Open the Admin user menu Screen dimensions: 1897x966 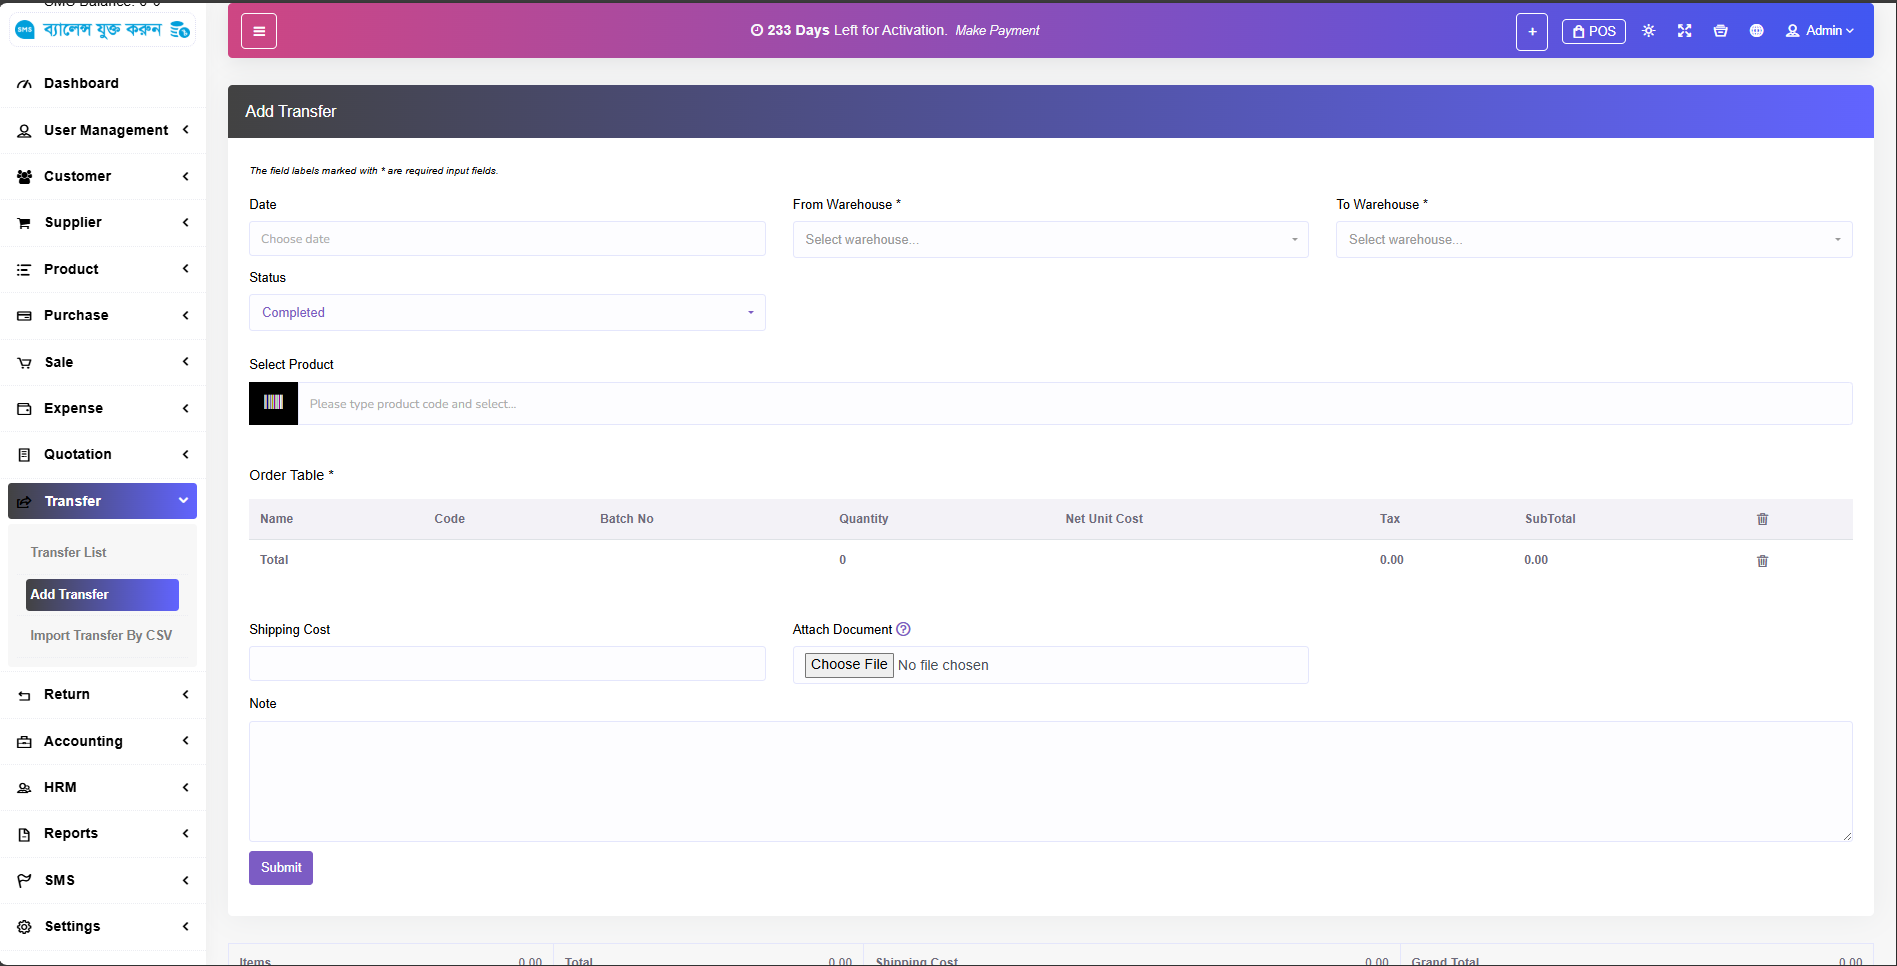(1820, 31)
